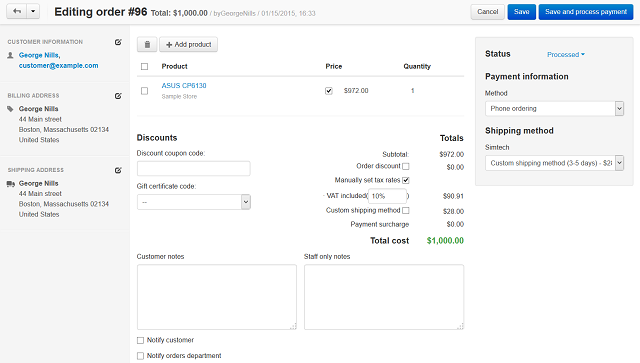Click the $1,000.00 total cost value
The height and width of the screenshot is (363, 640).
pos(445,241)
